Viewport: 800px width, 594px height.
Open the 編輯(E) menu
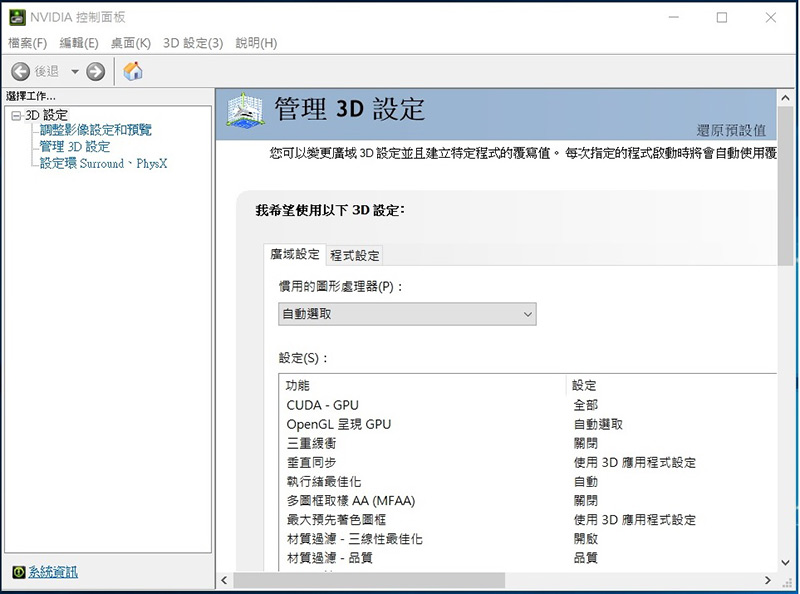pos(79,43)
